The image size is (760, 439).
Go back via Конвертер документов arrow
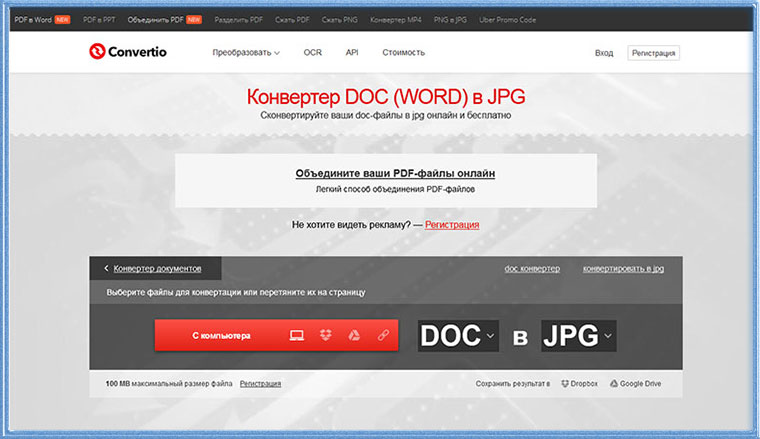(x=107, y=269)
